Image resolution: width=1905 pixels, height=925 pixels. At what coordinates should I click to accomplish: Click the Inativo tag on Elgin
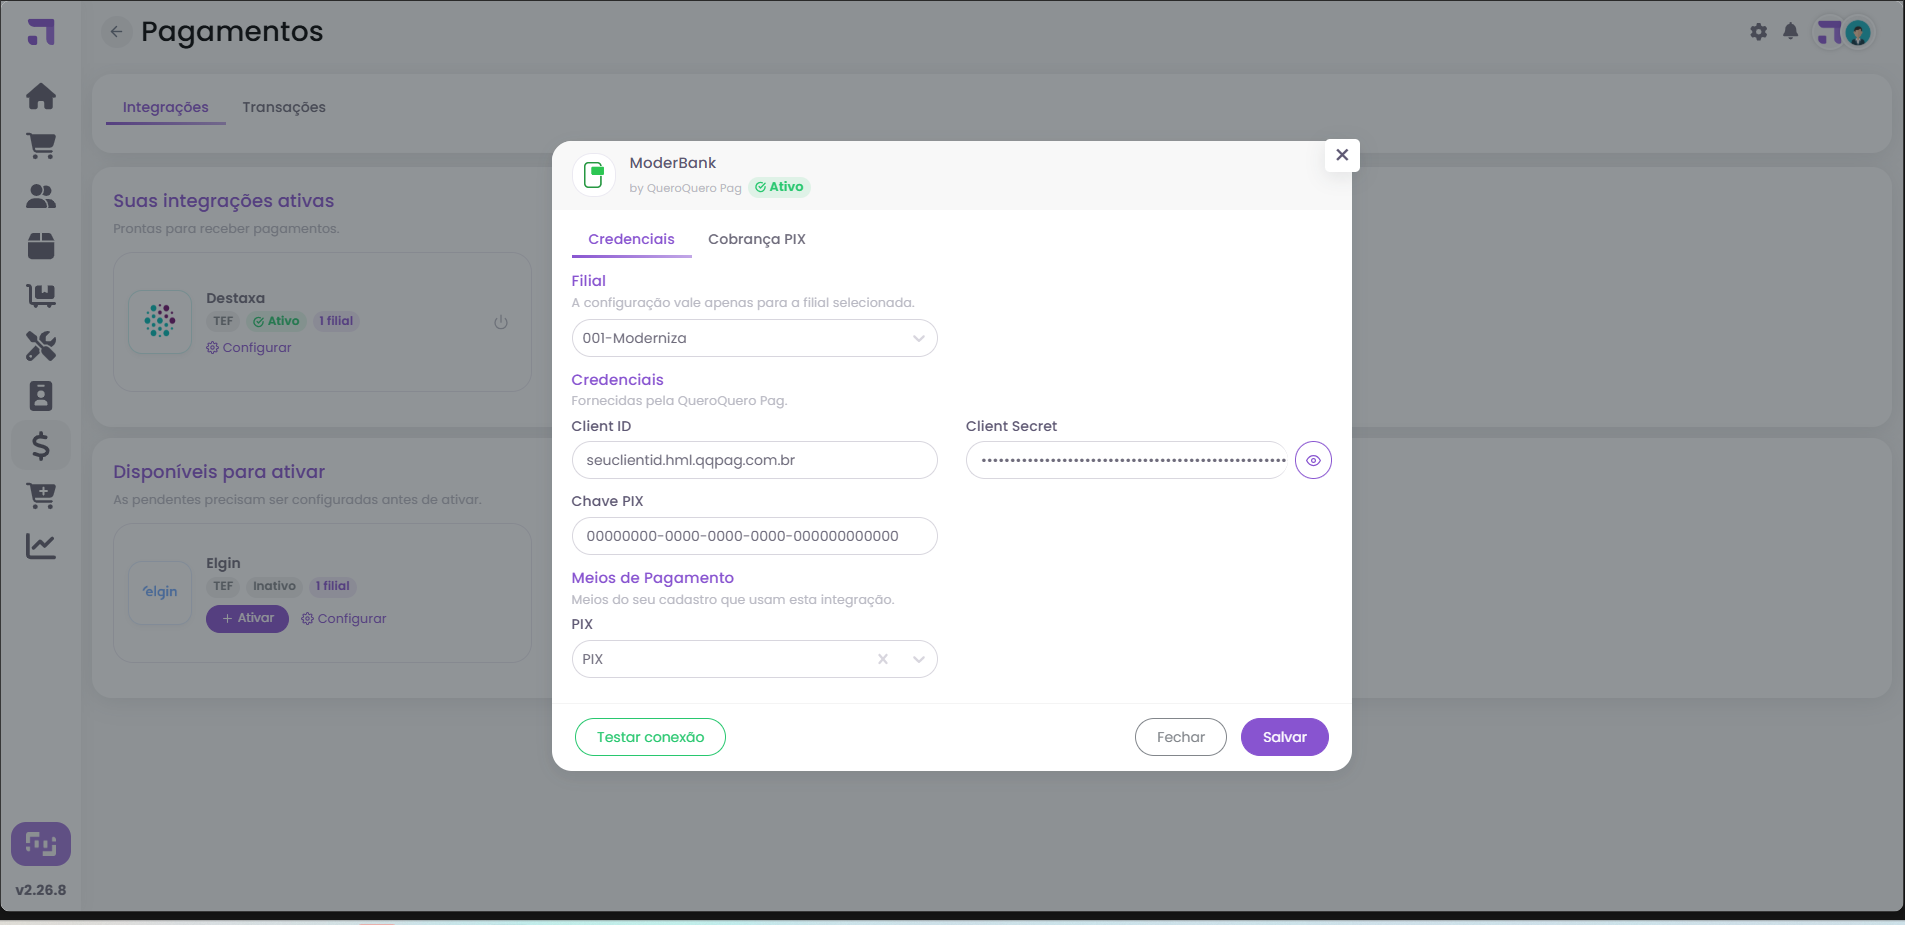coord(274,586)
